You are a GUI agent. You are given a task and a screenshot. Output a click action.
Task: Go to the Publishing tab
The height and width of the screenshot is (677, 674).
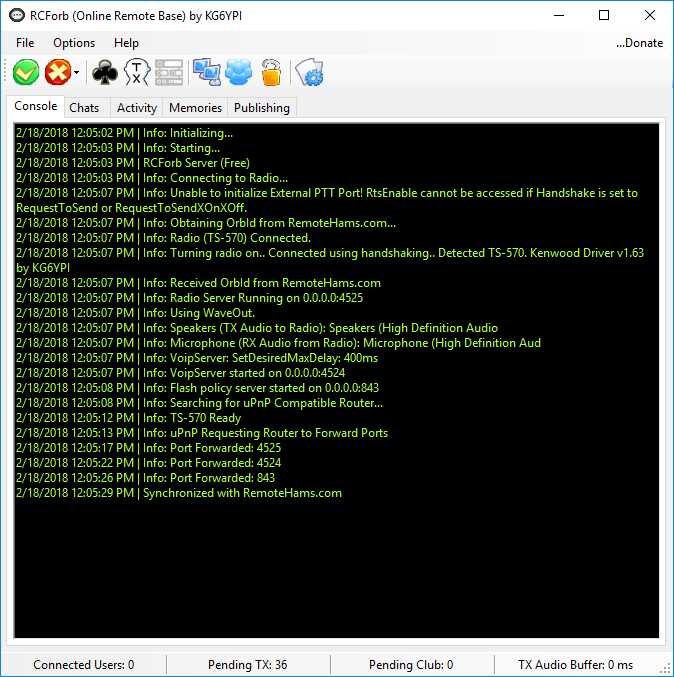[261, 108]
